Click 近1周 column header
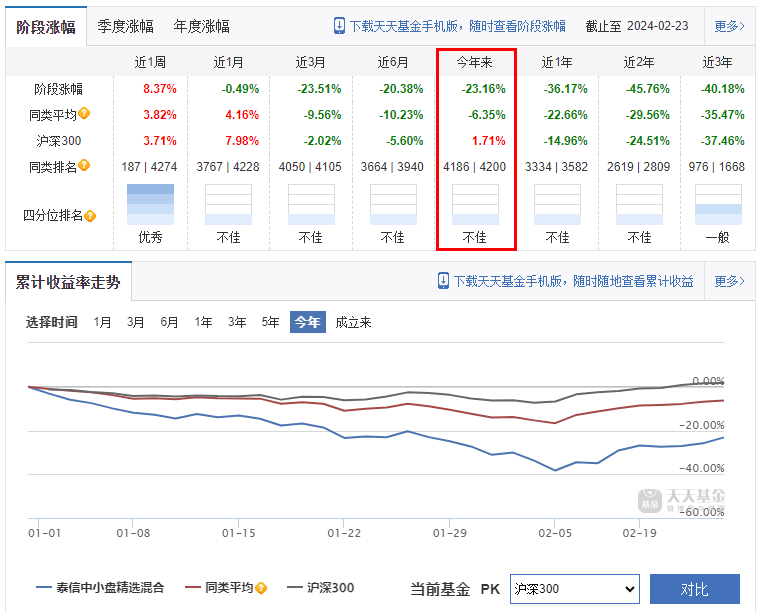The height and width of the screenshot is (612, 761). point(150,62)
